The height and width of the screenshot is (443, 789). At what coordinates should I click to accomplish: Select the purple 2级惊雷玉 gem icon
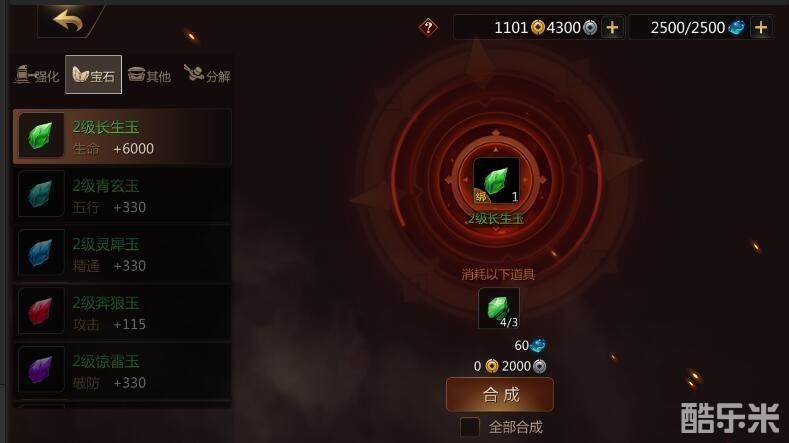coord(41,369)
